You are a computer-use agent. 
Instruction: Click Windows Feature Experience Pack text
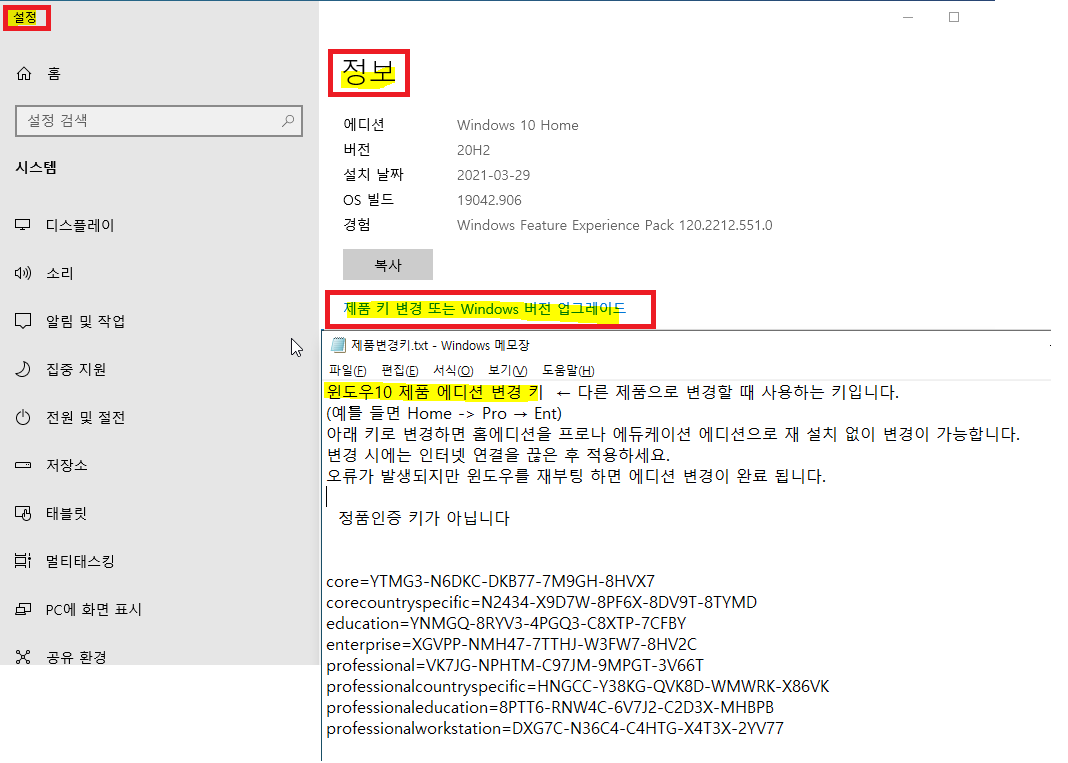[614, 225]
